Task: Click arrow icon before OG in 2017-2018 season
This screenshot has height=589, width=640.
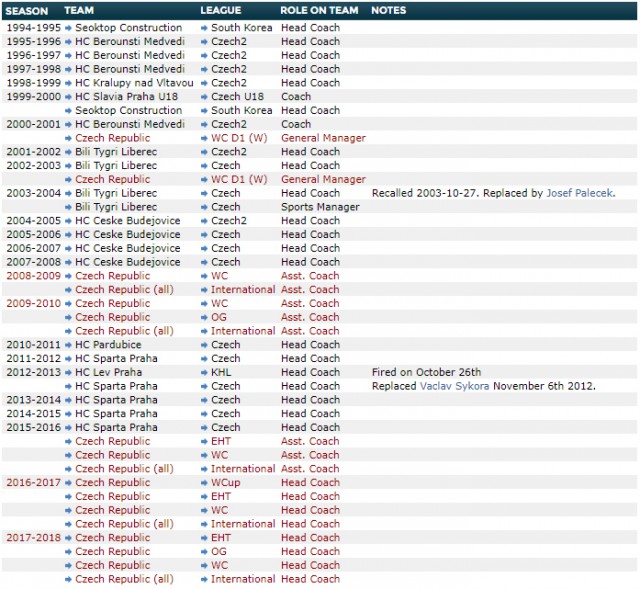Action: tap(204, 552)
